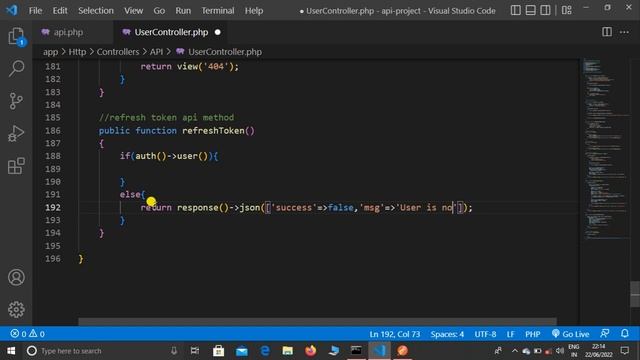The image size is (640, 360).
Task: Open Windows Start menu
Action: coord(11,351)
